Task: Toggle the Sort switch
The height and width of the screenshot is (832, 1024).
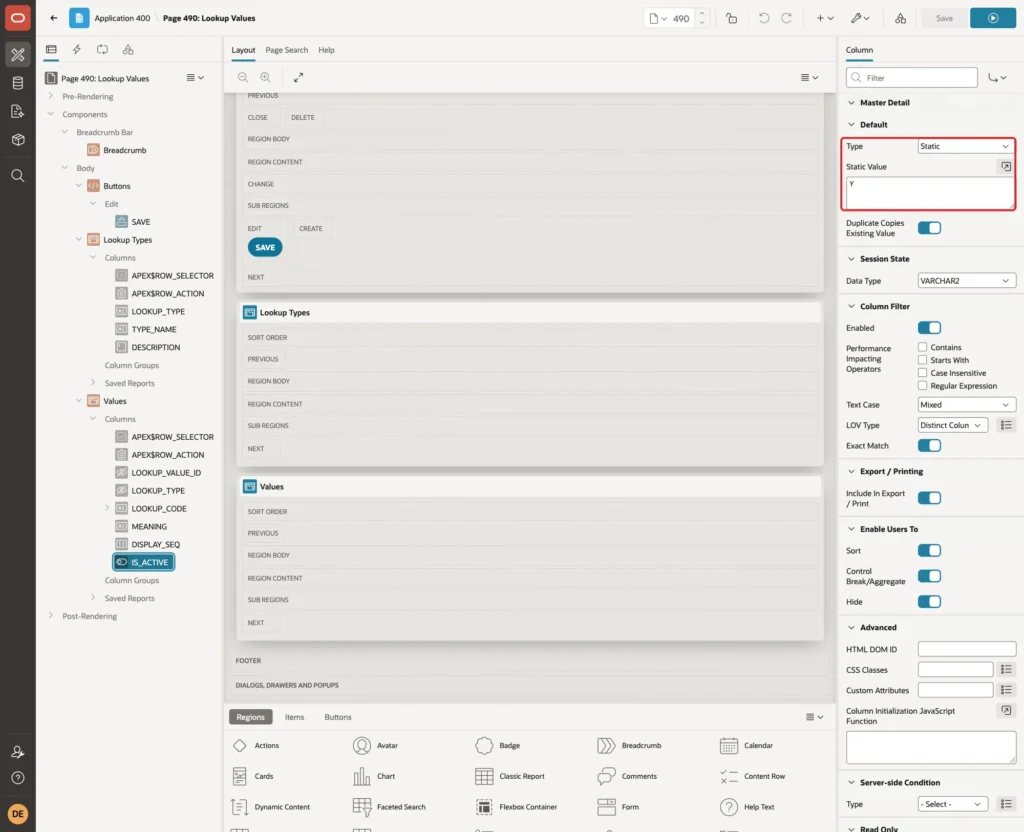Action: tap(929, 551)
